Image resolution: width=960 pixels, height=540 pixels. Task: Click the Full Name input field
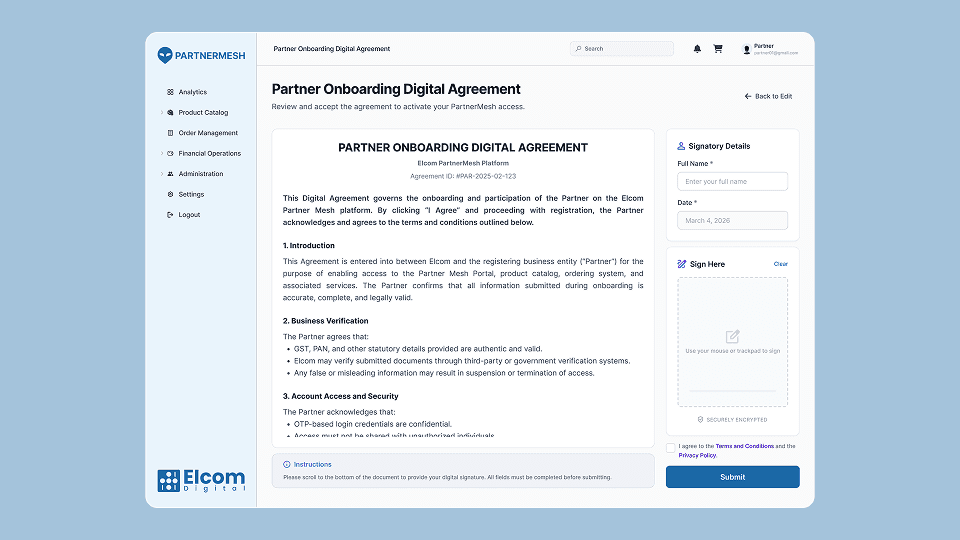pos(732,182)
